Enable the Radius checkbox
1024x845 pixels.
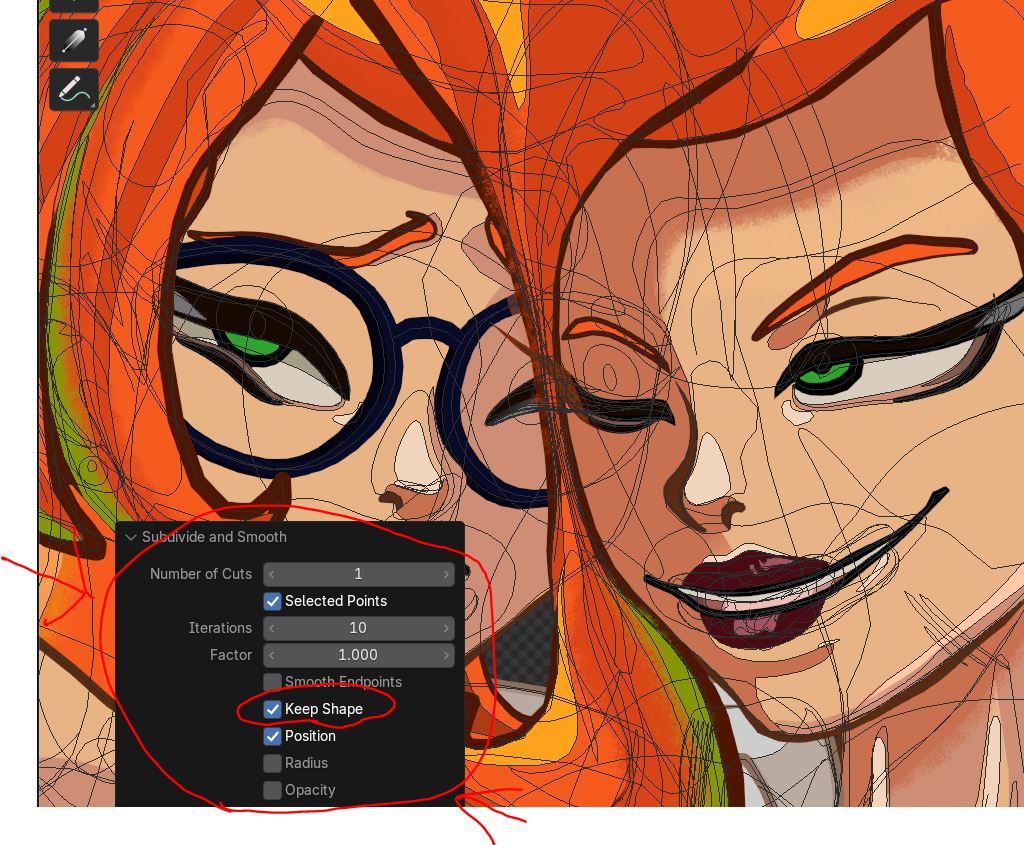272,763
